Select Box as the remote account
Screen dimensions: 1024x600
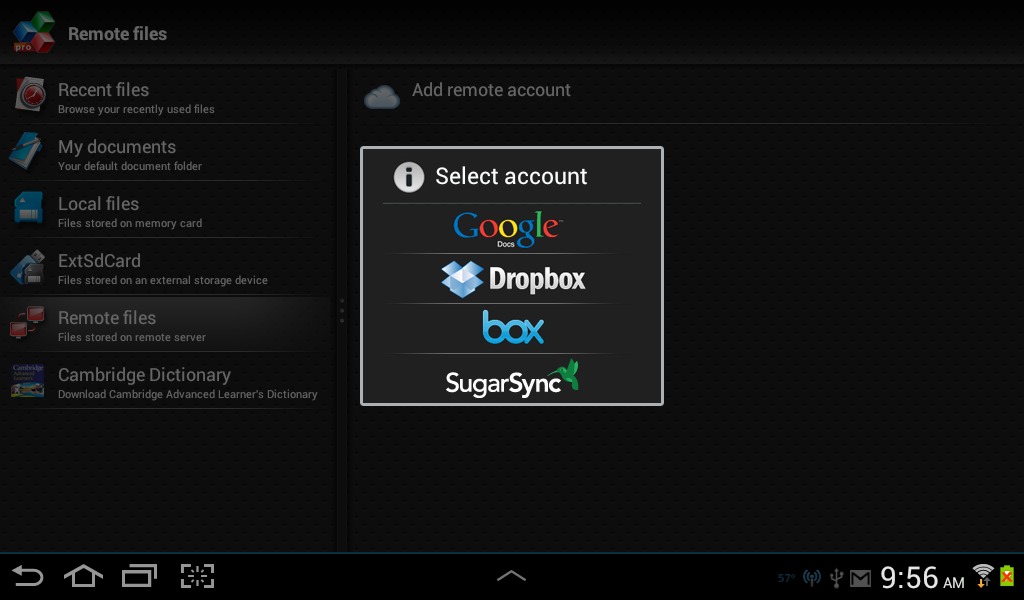[511, 329]
